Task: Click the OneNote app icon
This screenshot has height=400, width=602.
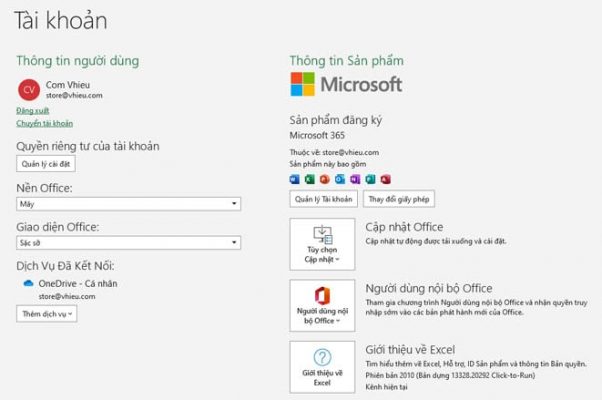Action: pos(355,179)
